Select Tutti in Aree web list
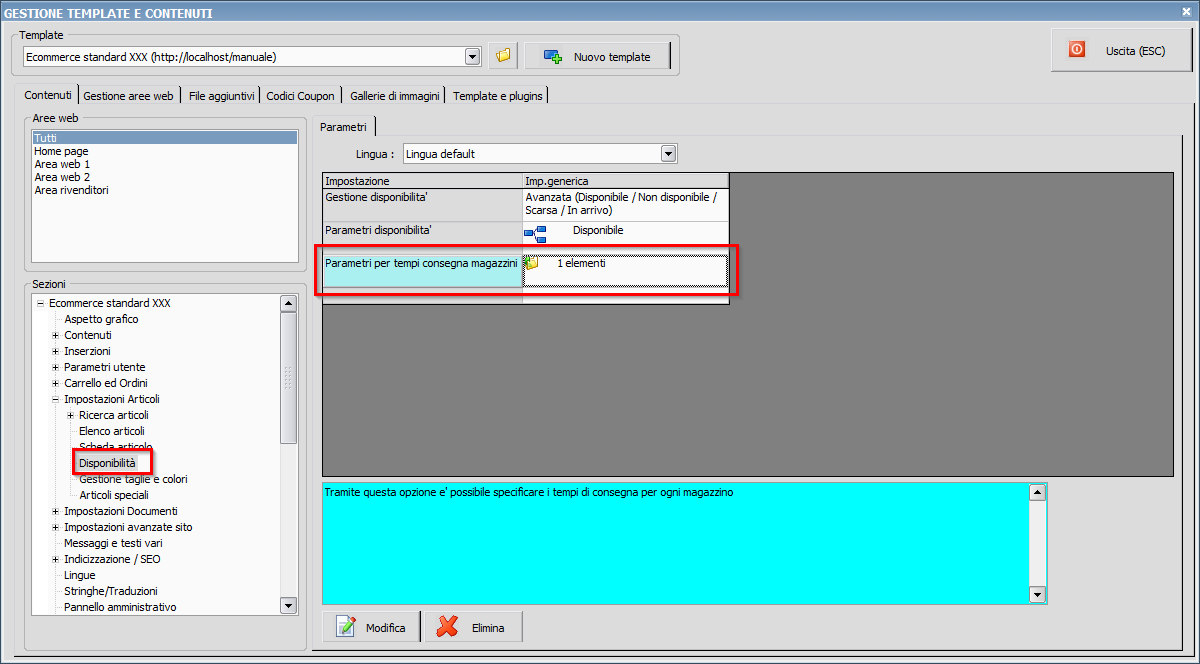This screenshot has height=664, width=1200. [x=164, y=138]
